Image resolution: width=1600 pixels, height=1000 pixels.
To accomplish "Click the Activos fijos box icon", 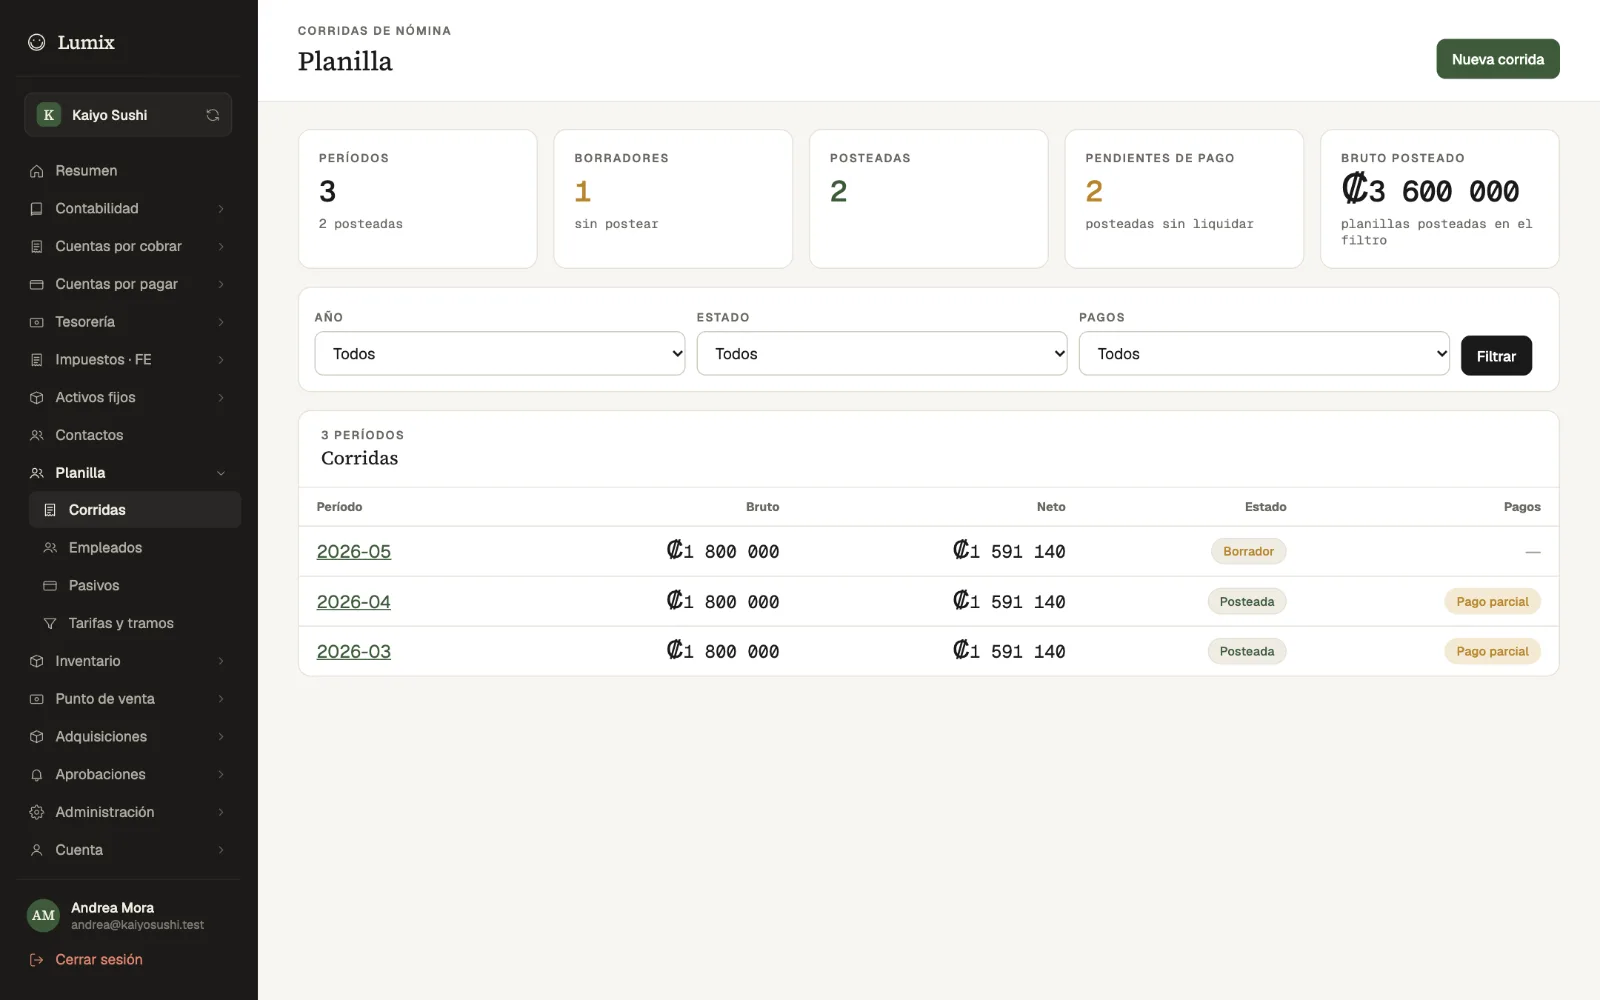I will pos(37,398).
